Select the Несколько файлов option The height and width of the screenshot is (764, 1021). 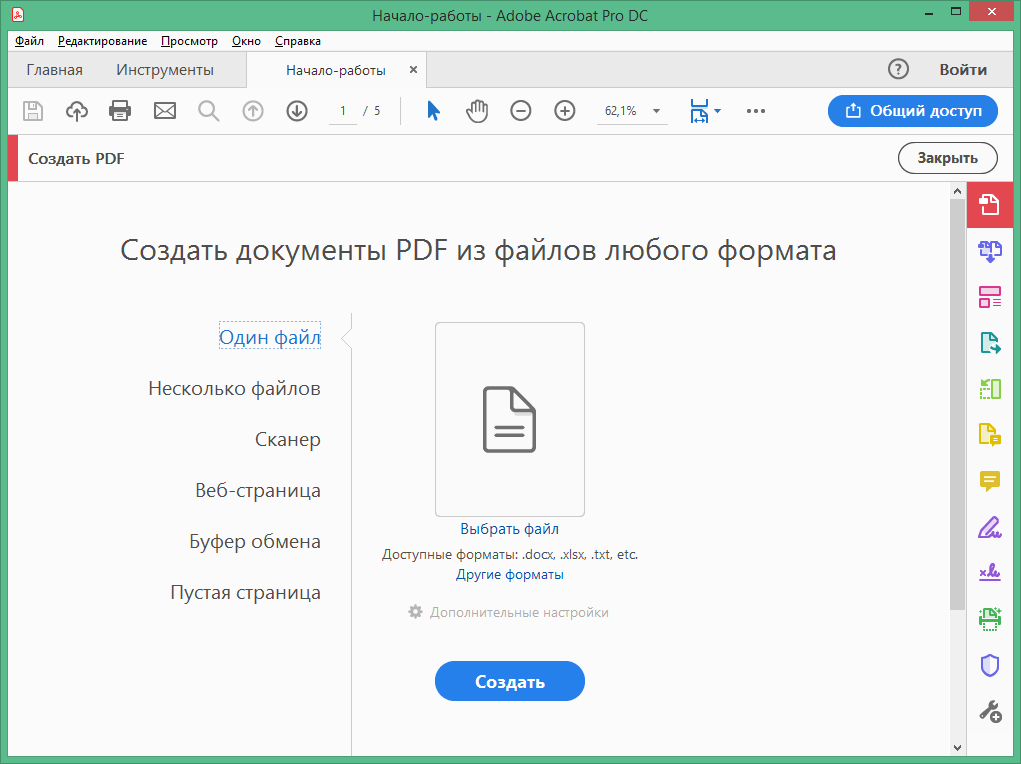point(234,389)
